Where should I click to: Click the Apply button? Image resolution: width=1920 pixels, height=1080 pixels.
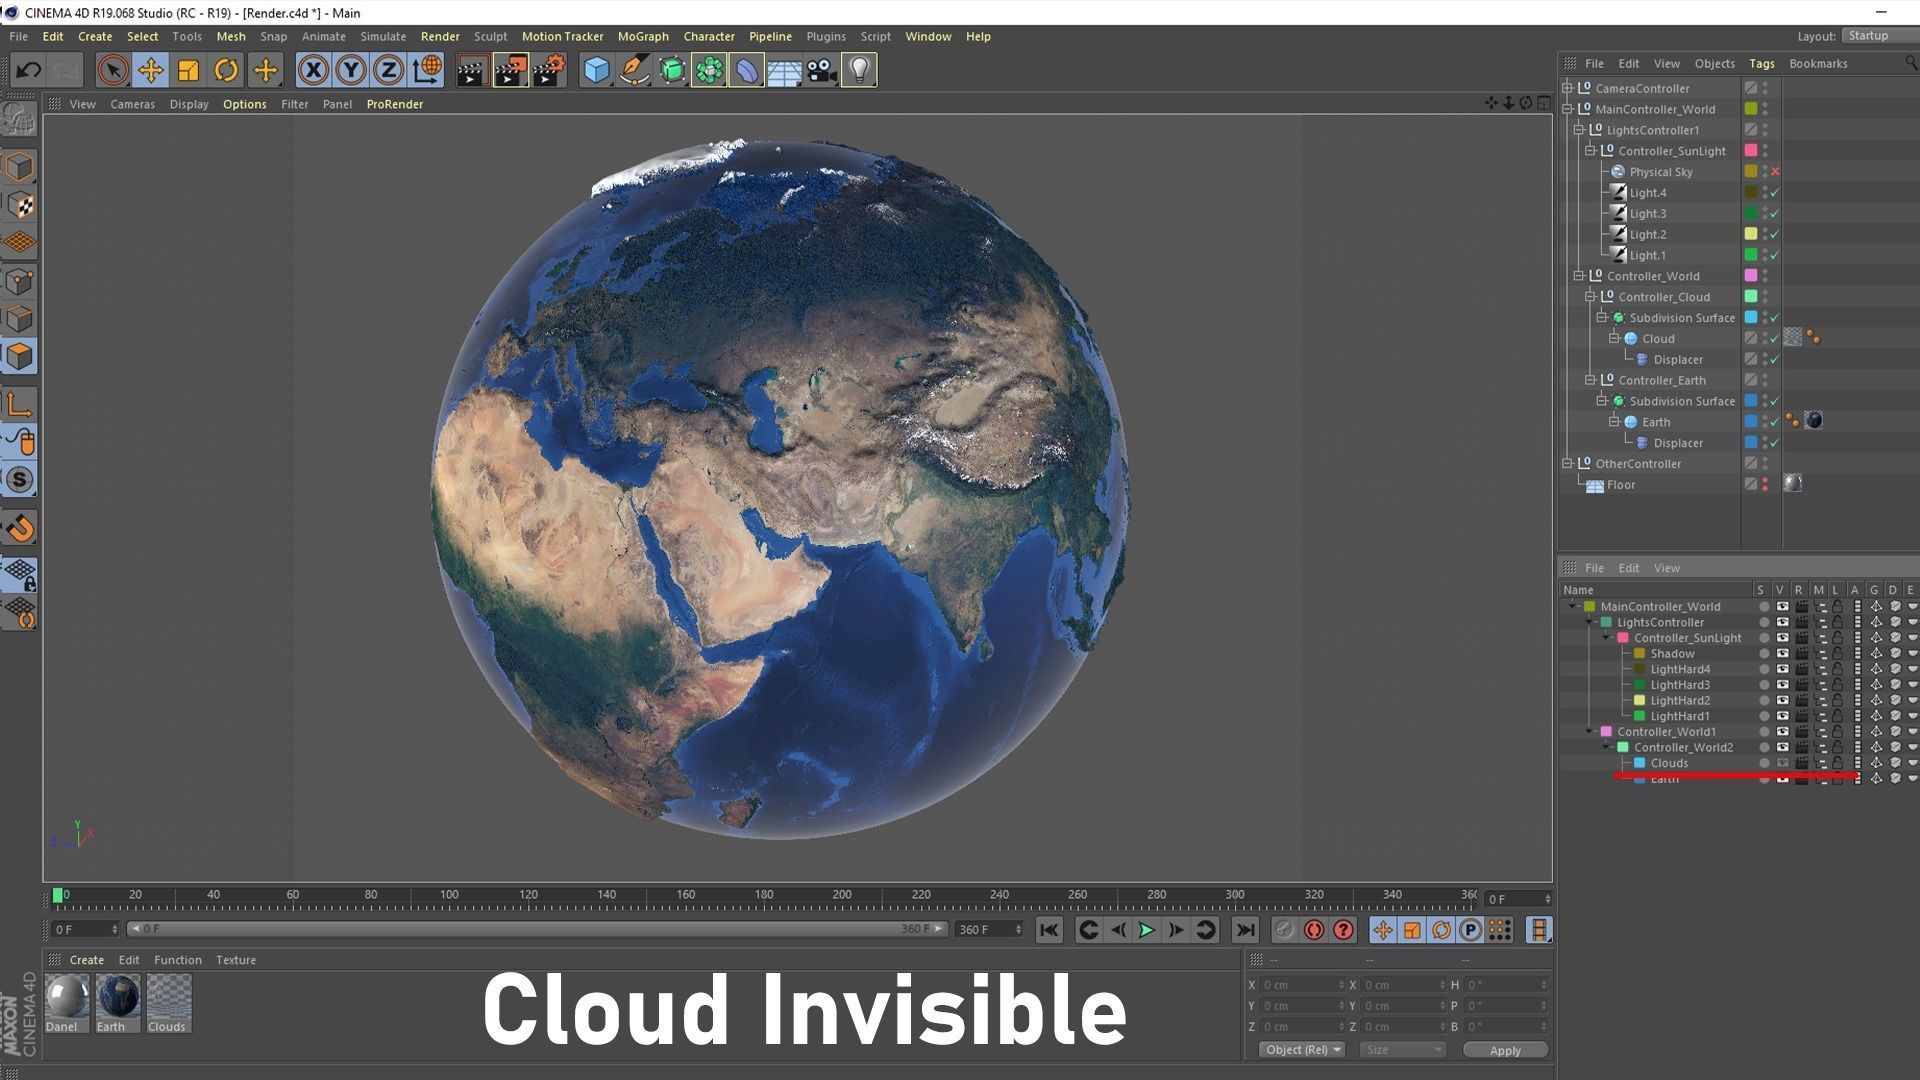click(x=1504, y=1050)
